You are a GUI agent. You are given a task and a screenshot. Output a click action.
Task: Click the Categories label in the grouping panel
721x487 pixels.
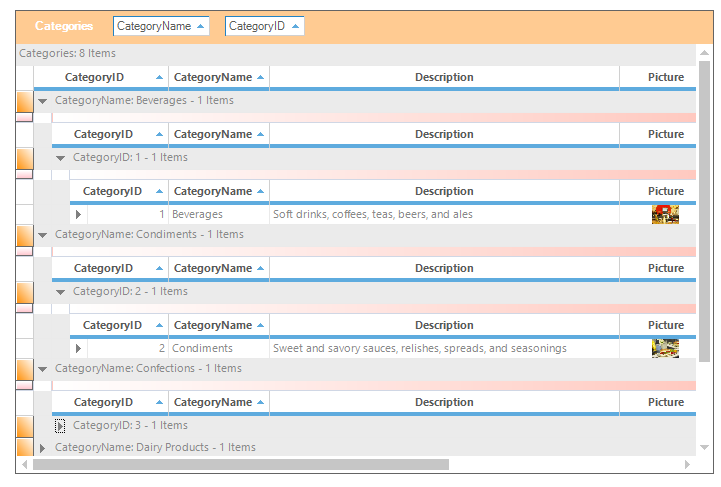tap(64, 27)
